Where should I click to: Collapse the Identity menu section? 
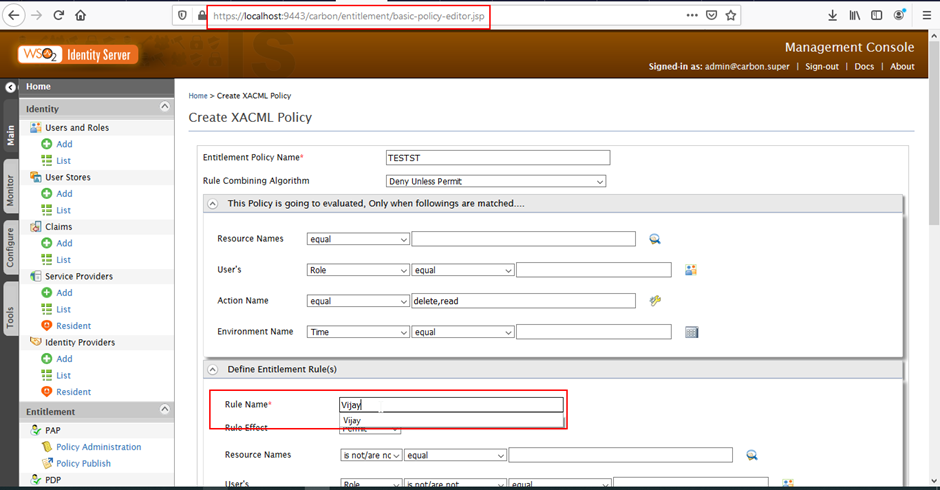pyautogui.click(x=165, y=108)
